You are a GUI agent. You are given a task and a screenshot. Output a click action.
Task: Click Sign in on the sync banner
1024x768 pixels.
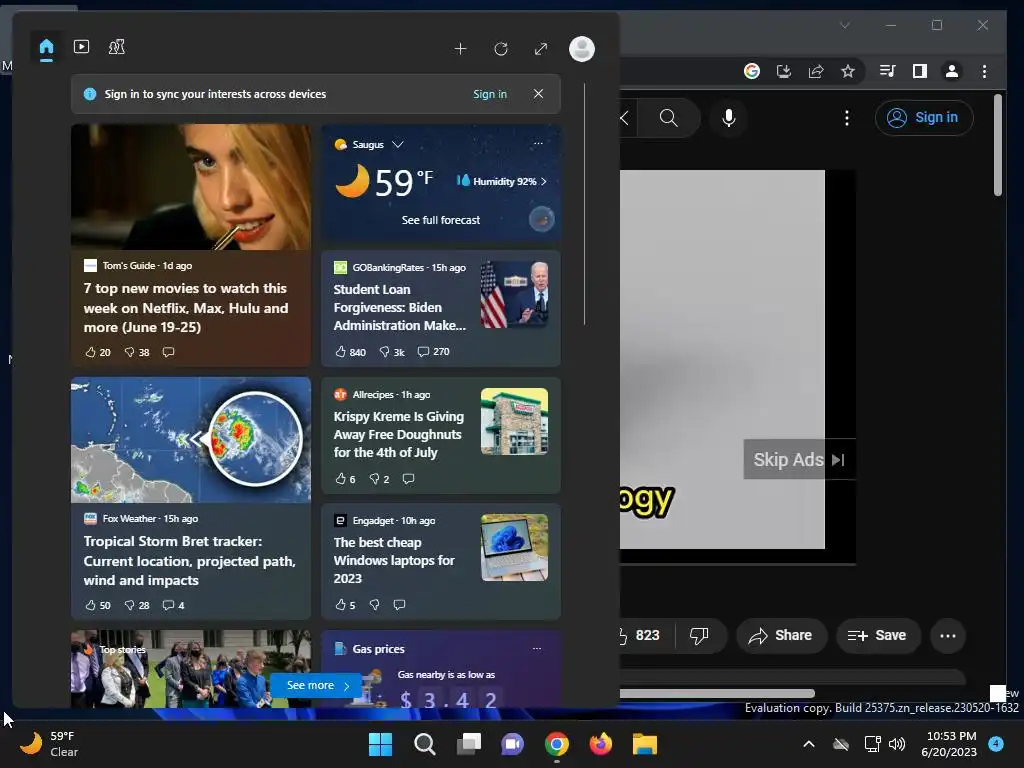click(x=490, y=94)
